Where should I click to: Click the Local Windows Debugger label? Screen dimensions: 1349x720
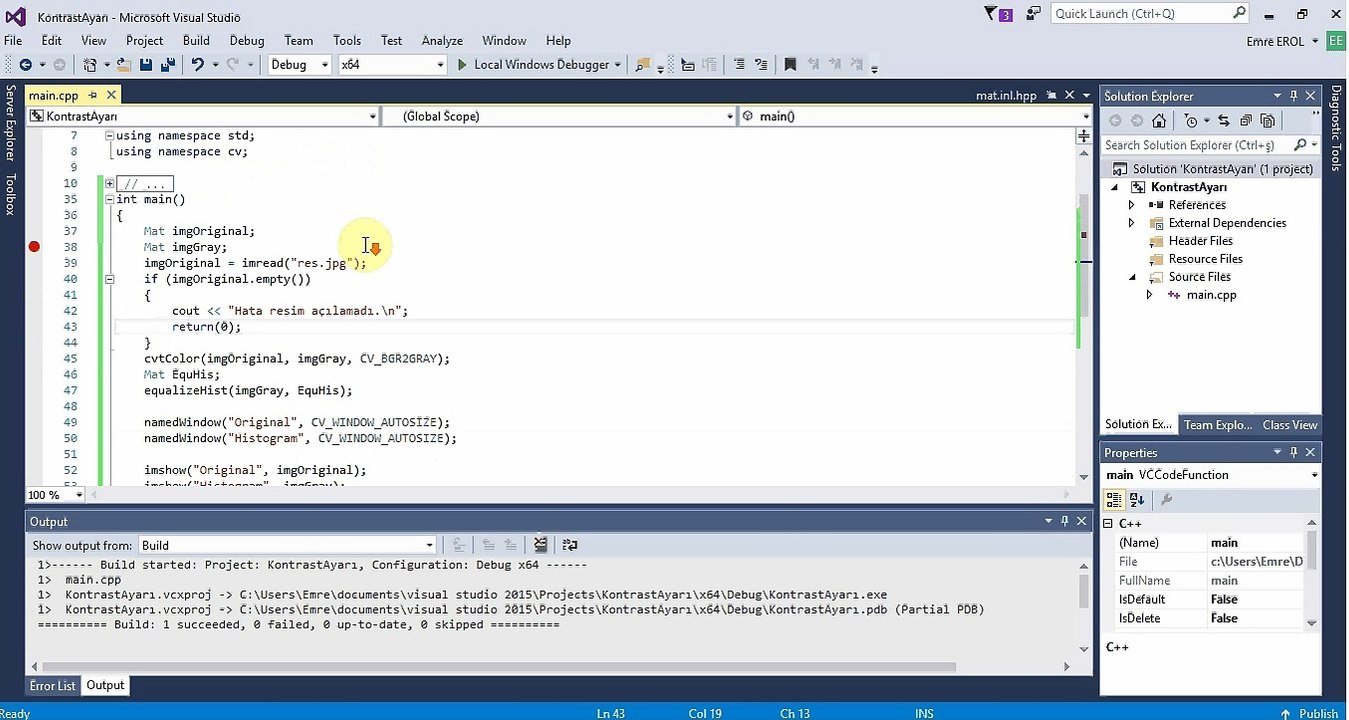point(541,65)
